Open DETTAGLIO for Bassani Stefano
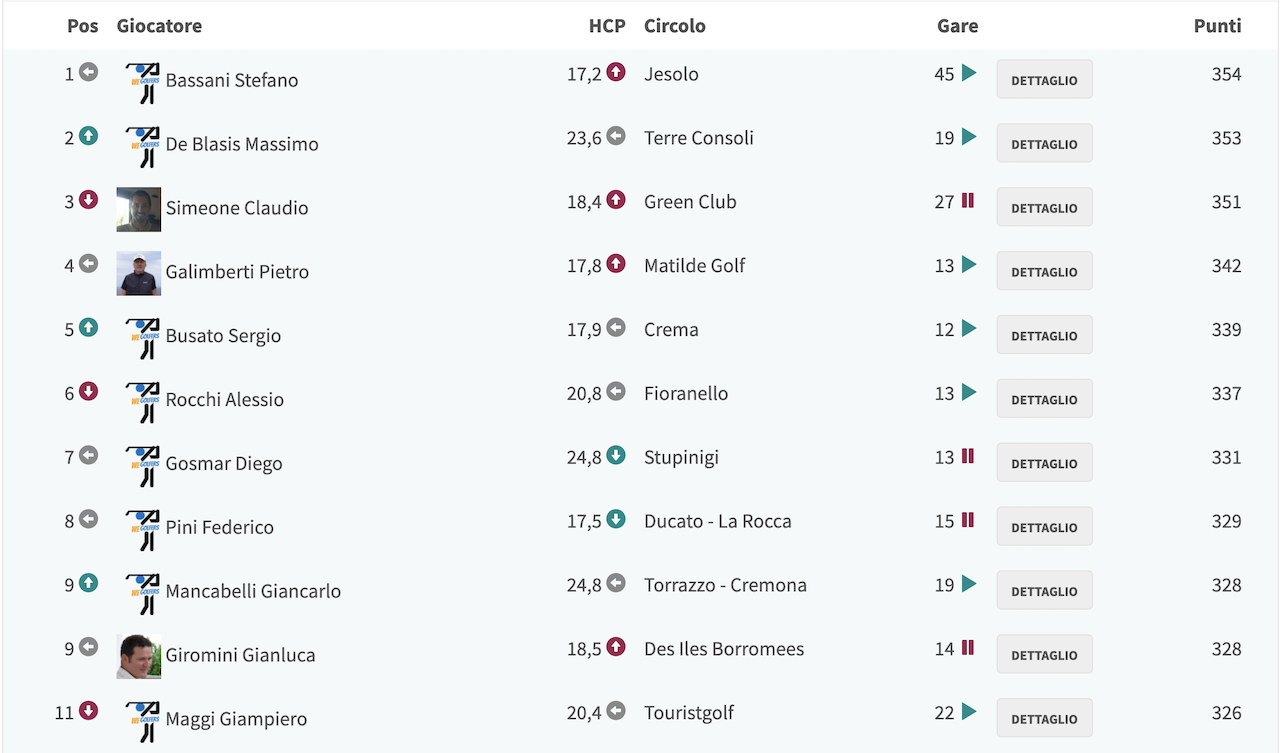Viewport: 1280px width, 753px height. pos(1044,80)
